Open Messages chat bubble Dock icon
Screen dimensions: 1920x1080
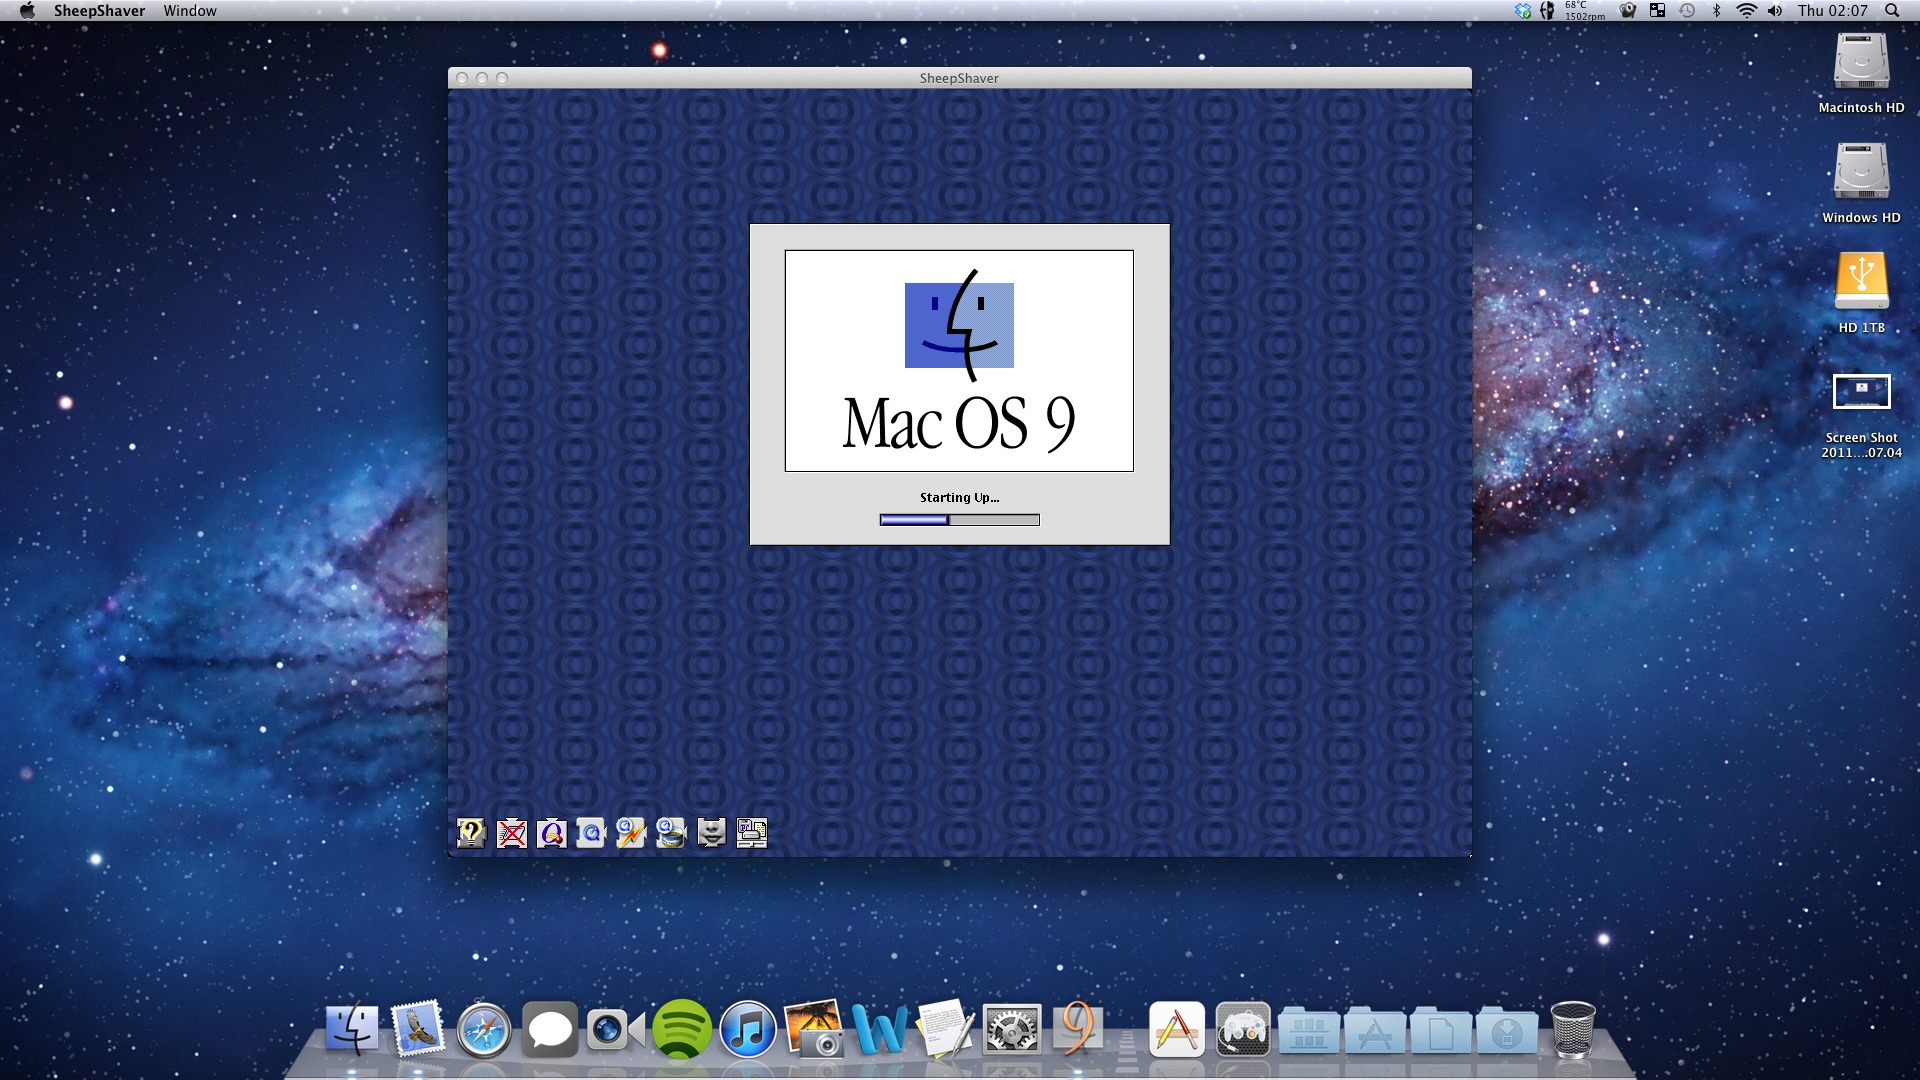tap(550, 1029)
